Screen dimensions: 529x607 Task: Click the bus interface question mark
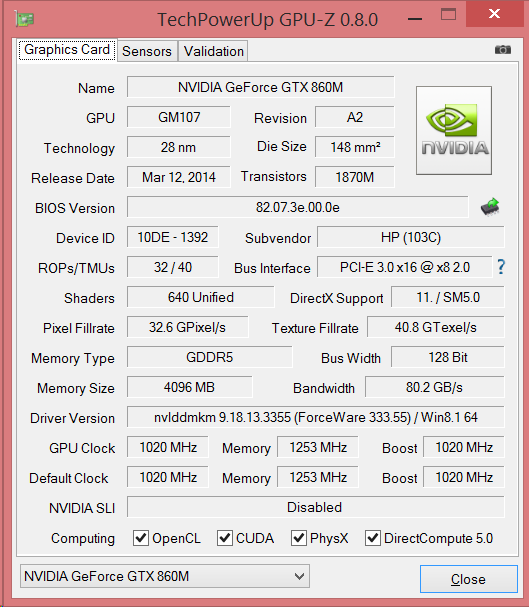[501, 267]
